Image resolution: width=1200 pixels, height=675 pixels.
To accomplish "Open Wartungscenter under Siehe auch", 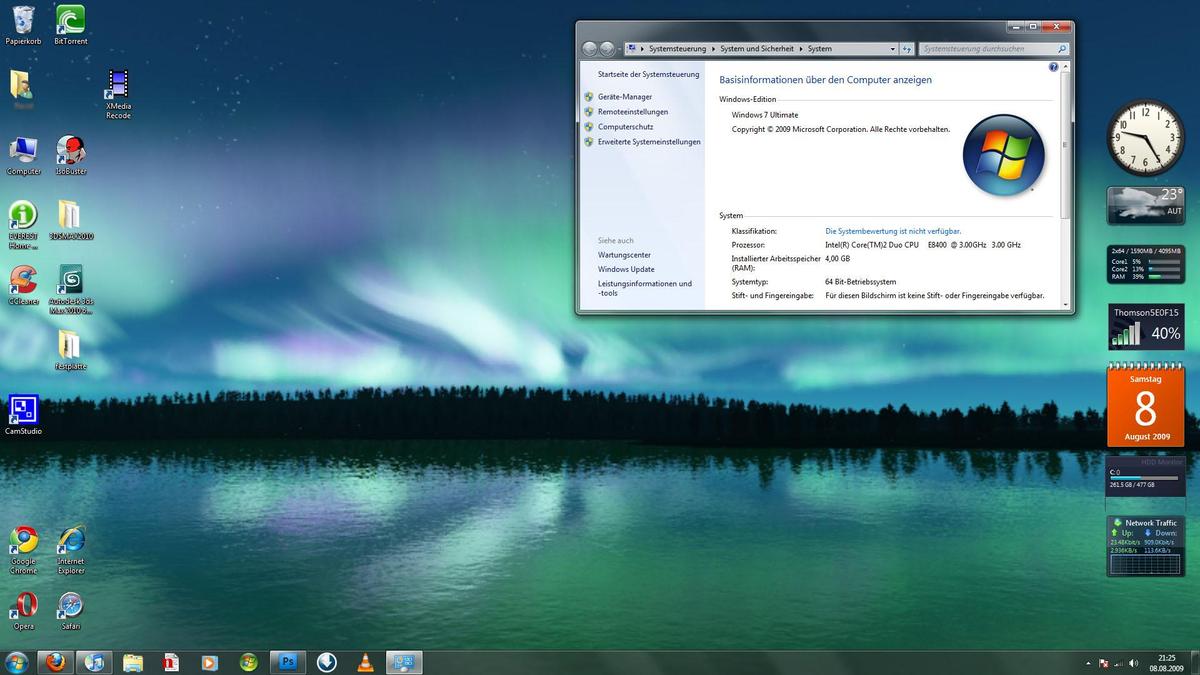I will [x=624, y=255].
